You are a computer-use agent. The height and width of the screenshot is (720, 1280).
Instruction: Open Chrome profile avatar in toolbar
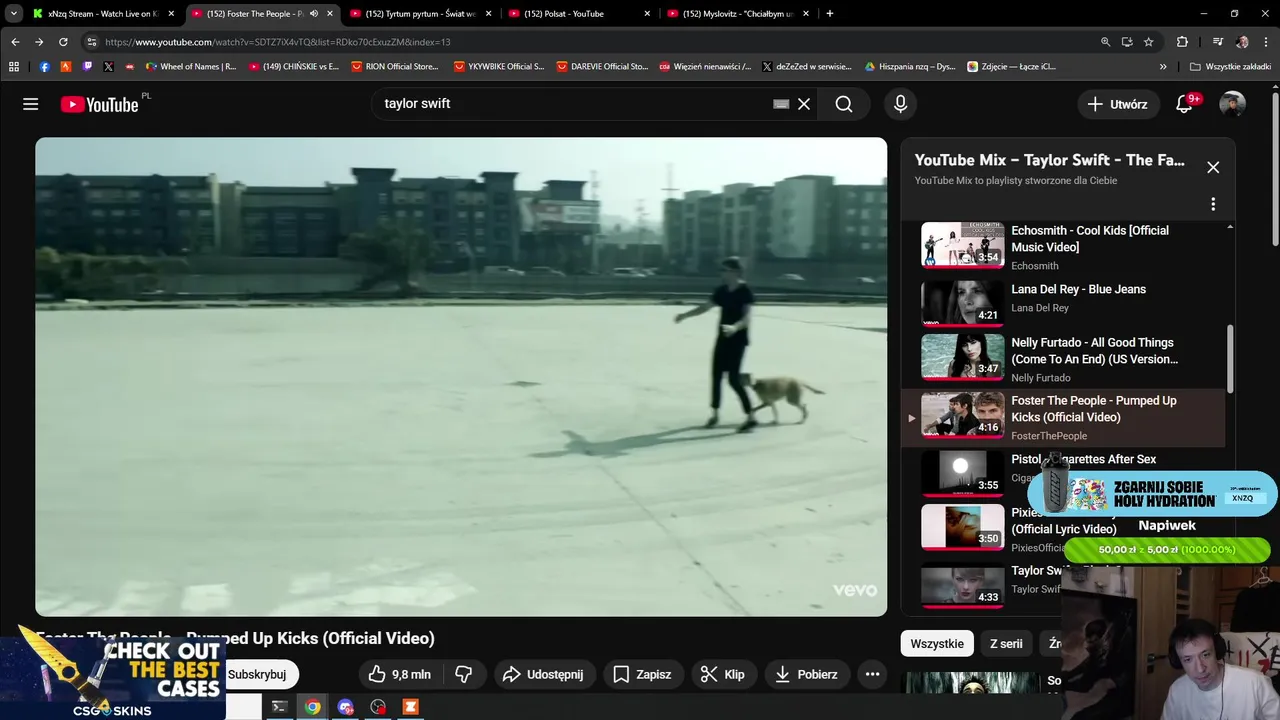[x=1242, y=42]
